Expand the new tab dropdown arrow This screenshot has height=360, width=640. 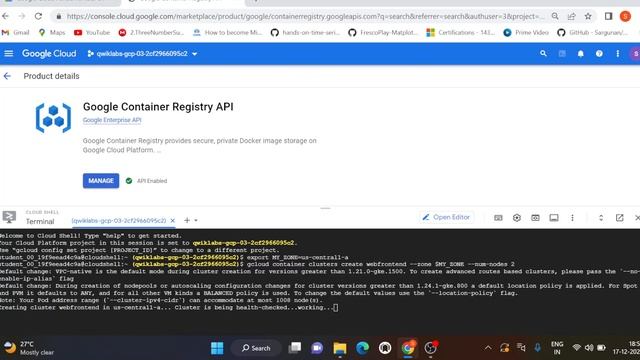(x=196, y=220)
